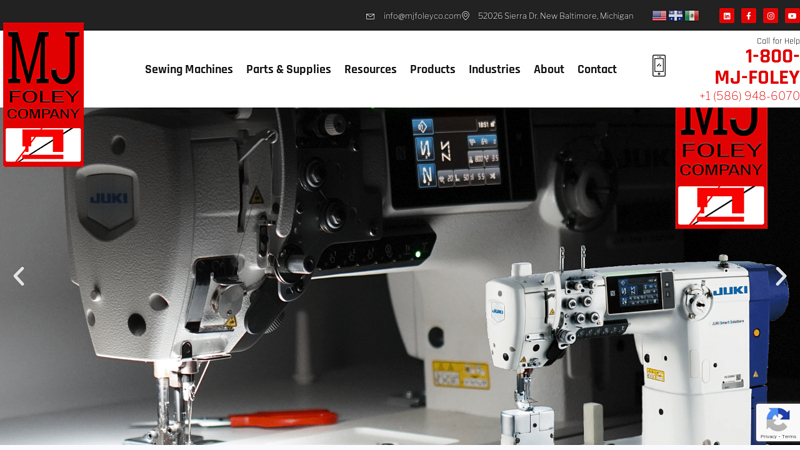This screenshot has height=450, width=800.
Task: Click the MJ Foley Company logo
Action: pos(43,94)
